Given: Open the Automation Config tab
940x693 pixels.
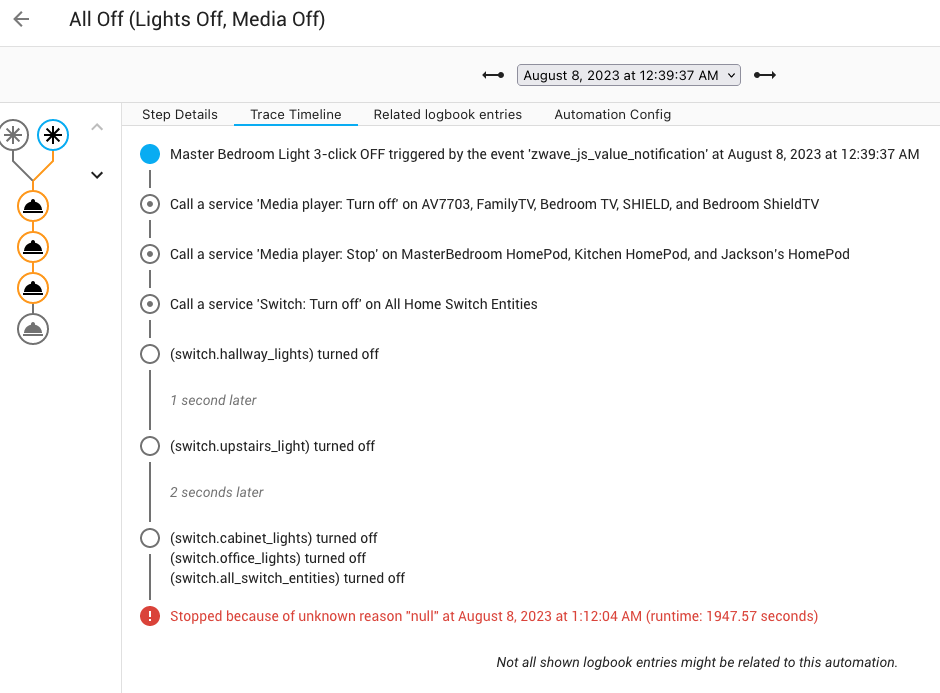Looking at the screenshot, I should (612, 114).
